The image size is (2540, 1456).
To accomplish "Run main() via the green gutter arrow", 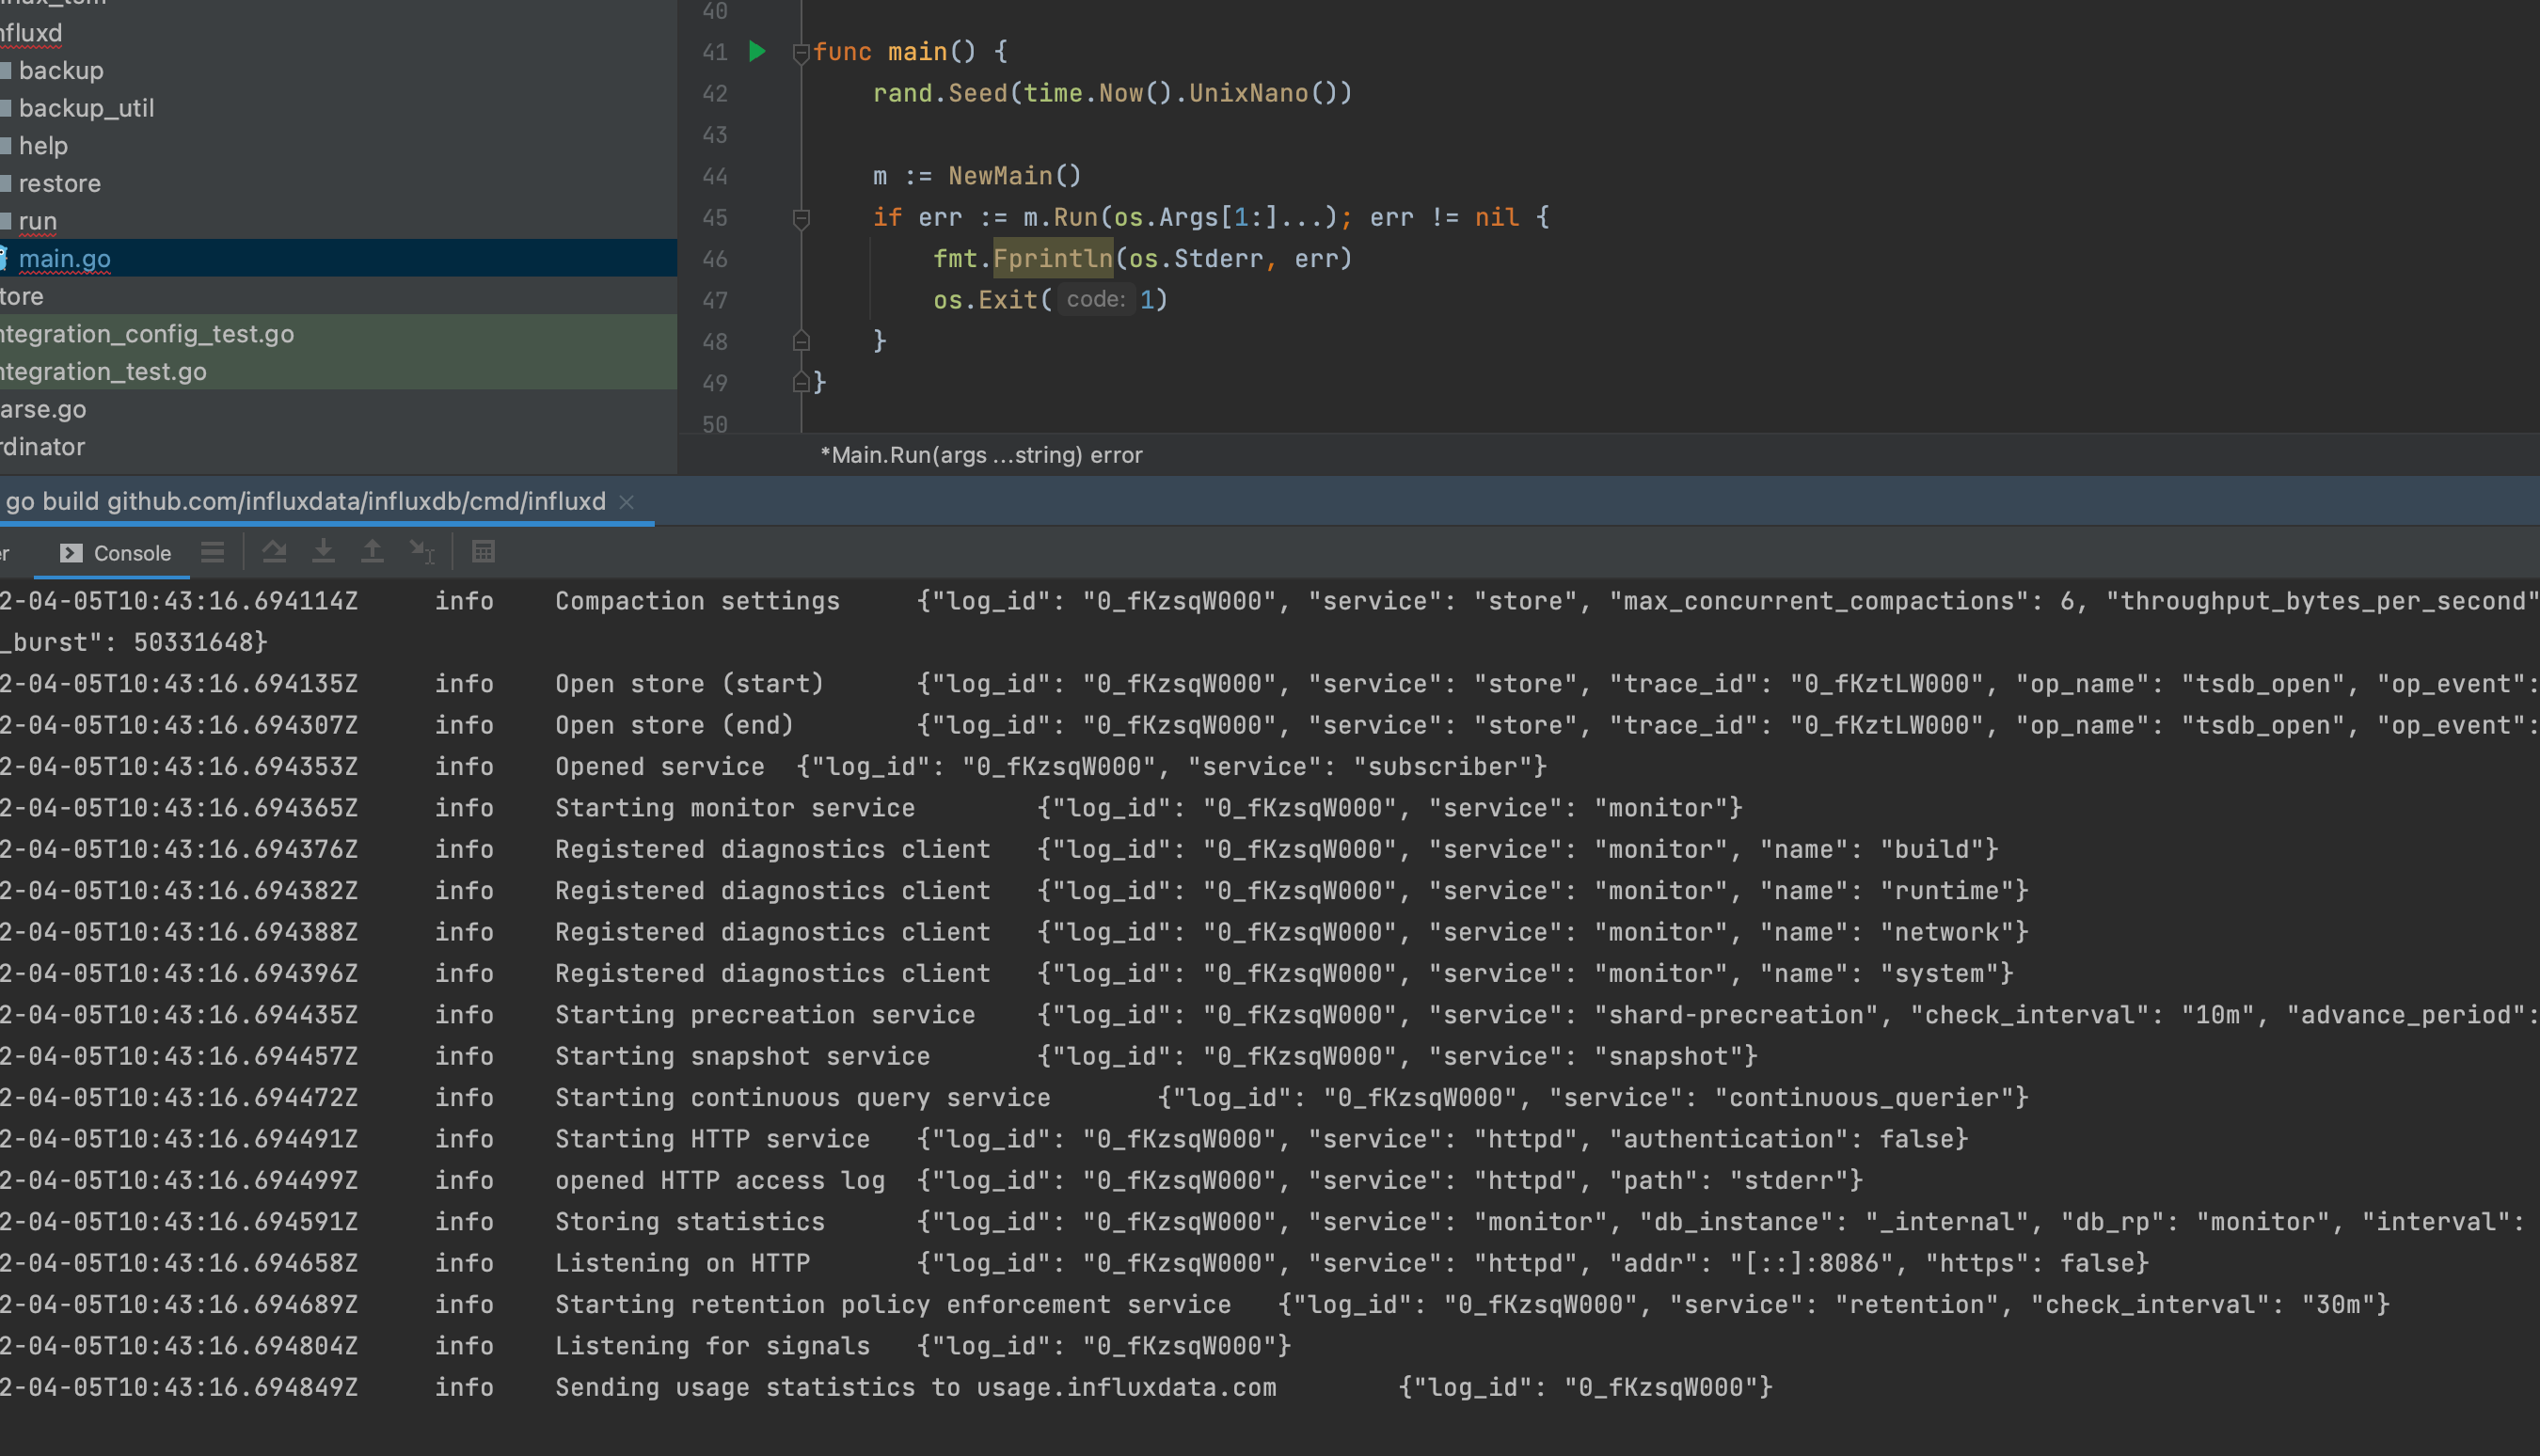I will tap(757, 51).
